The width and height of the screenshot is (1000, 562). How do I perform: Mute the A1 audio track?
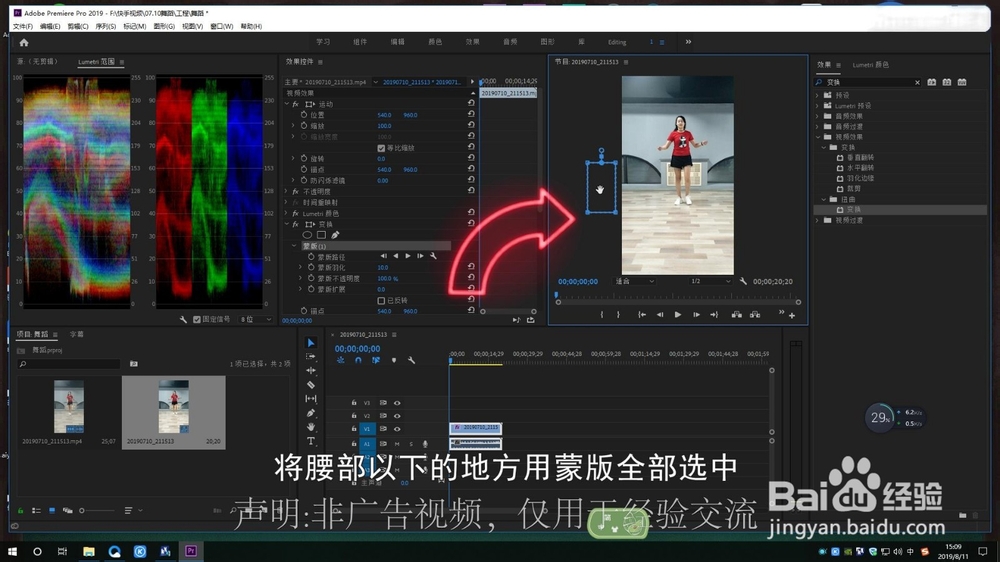pyautogui.click(x=397, y=444)
